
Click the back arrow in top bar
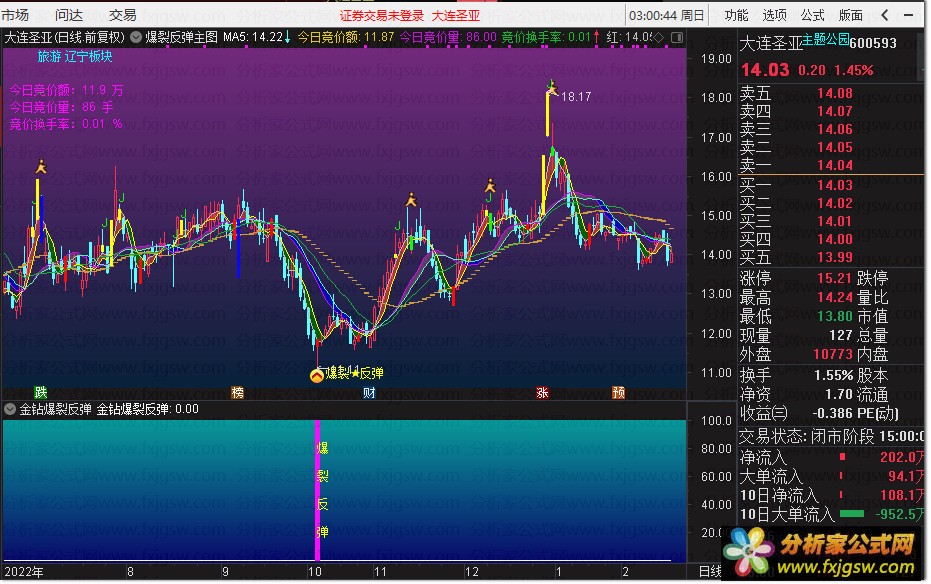[x=885, y=15]
